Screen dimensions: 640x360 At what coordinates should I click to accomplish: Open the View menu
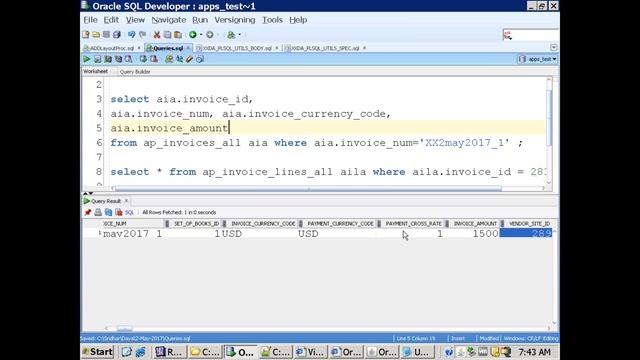(x=135, y=20)
